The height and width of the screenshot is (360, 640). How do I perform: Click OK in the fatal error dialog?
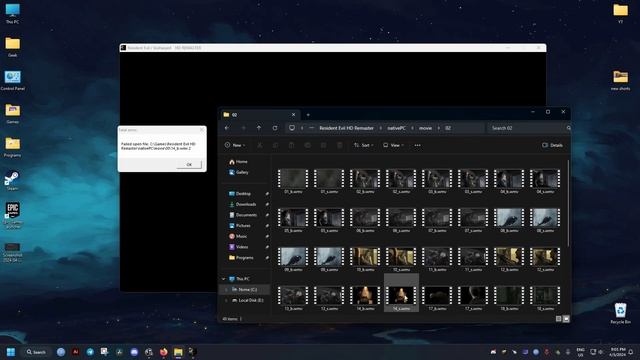coord(189,164)
